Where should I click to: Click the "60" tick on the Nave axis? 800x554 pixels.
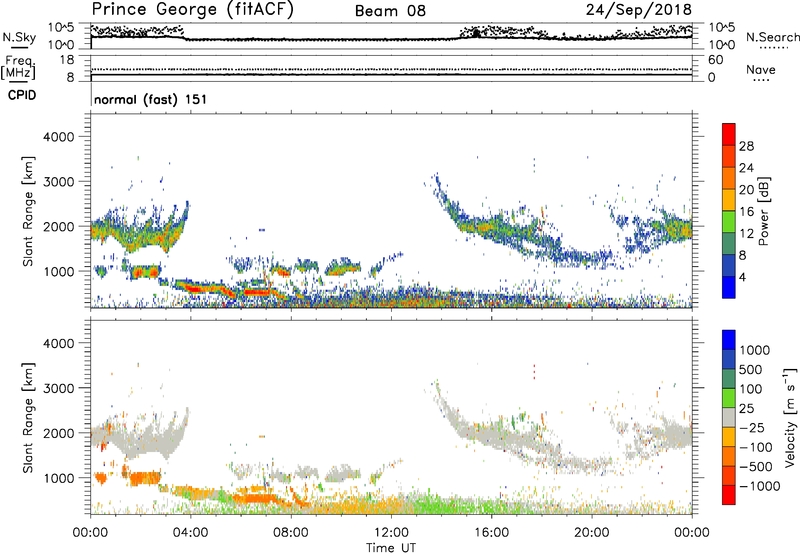715,60
